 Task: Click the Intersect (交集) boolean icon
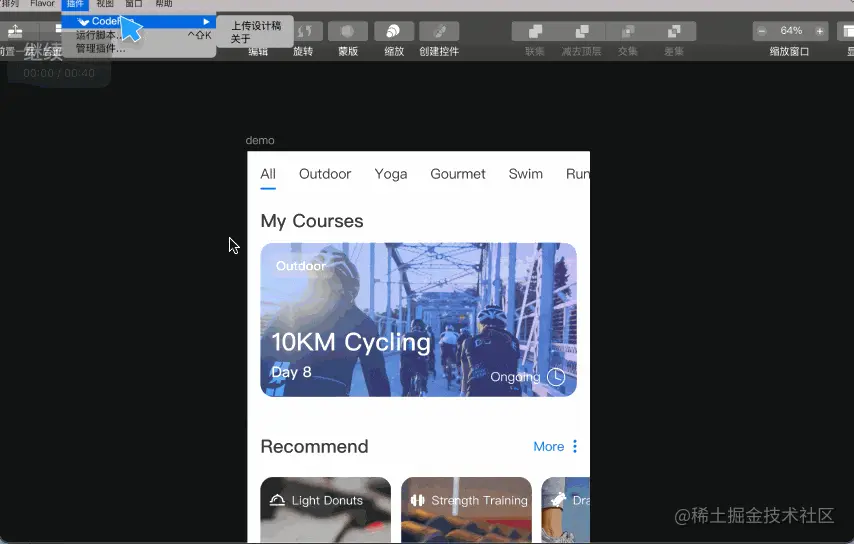(628, 32)
